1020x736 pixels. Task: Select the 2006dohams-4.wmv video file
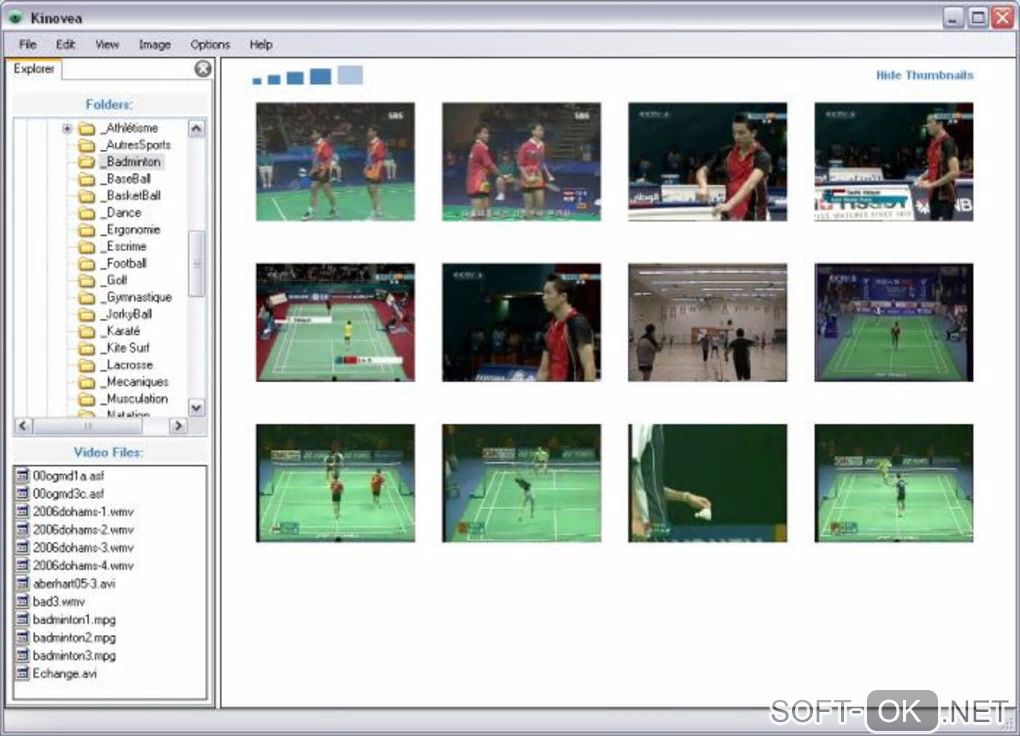click(x=83, y=566)
